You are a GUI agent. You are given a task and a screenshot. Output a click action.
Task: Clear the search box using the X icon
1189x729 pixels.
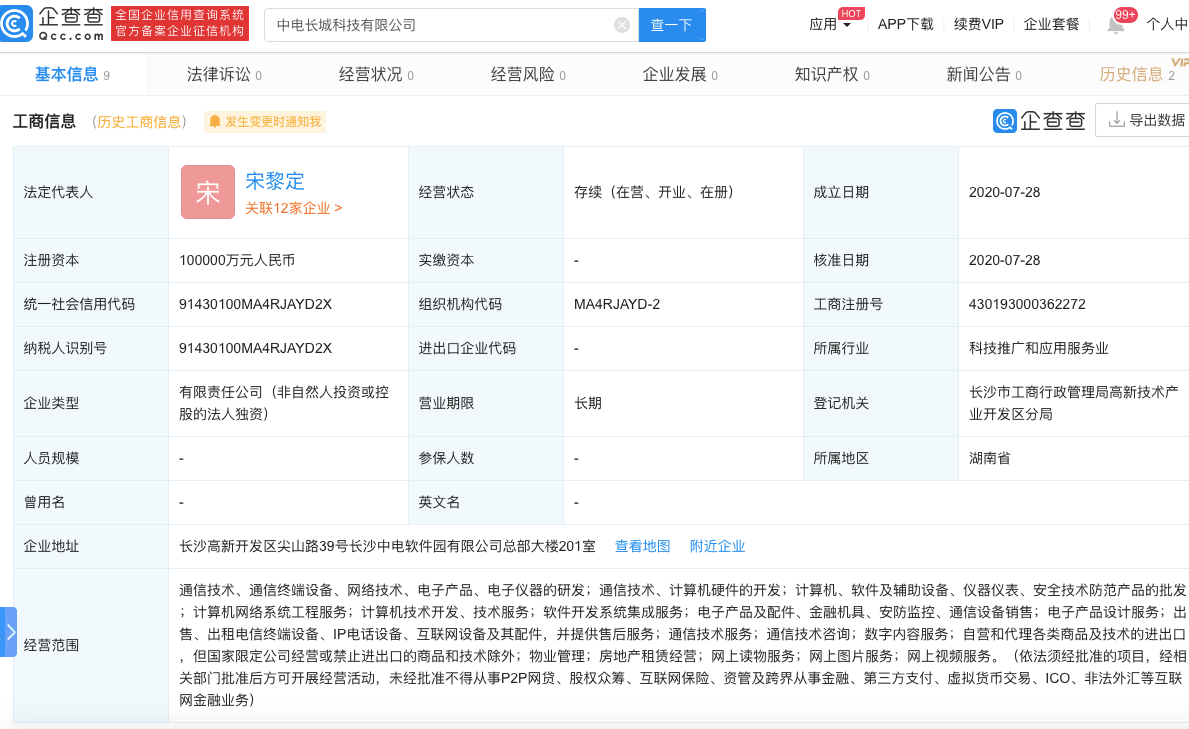[623, 24]
